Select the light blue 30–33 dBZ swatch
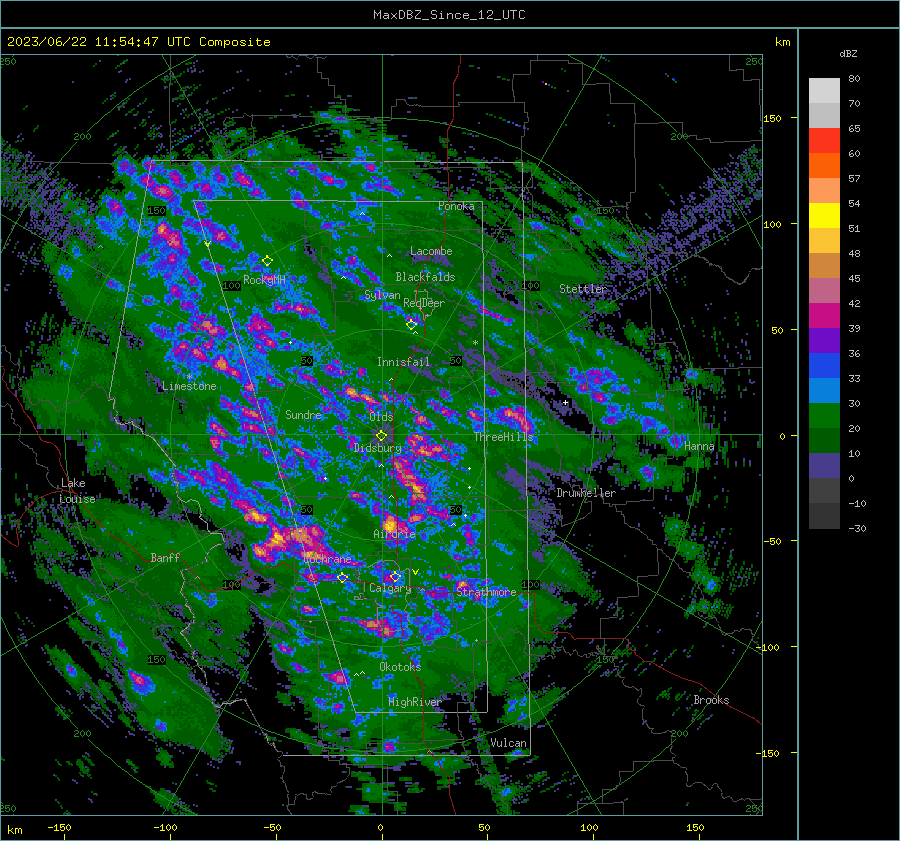900x841 pixels. pyautogui.click(x=824, y=391)
